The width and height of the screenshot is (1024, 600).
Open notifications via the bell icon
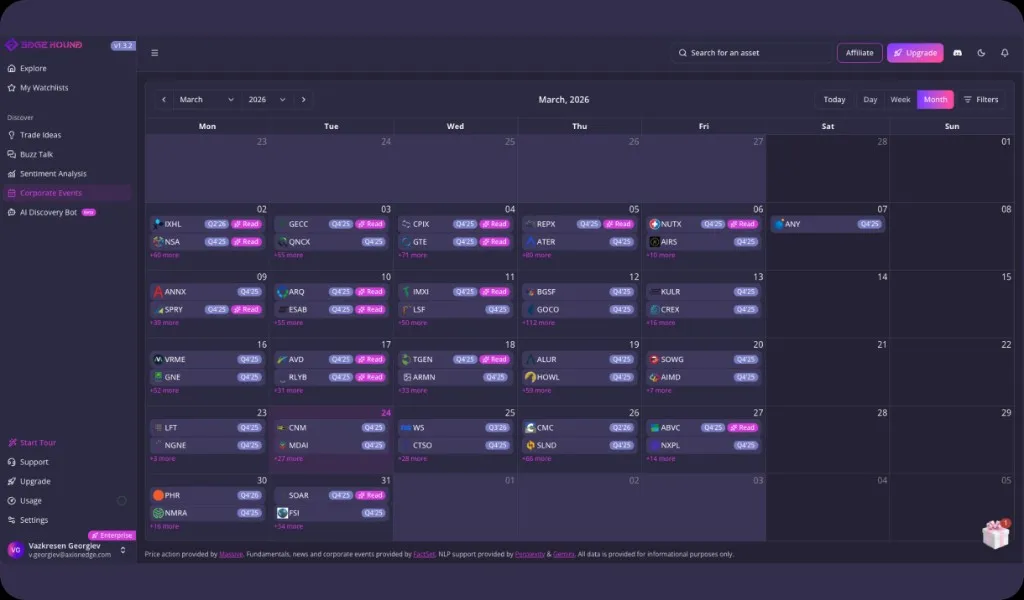[1005, 52]
